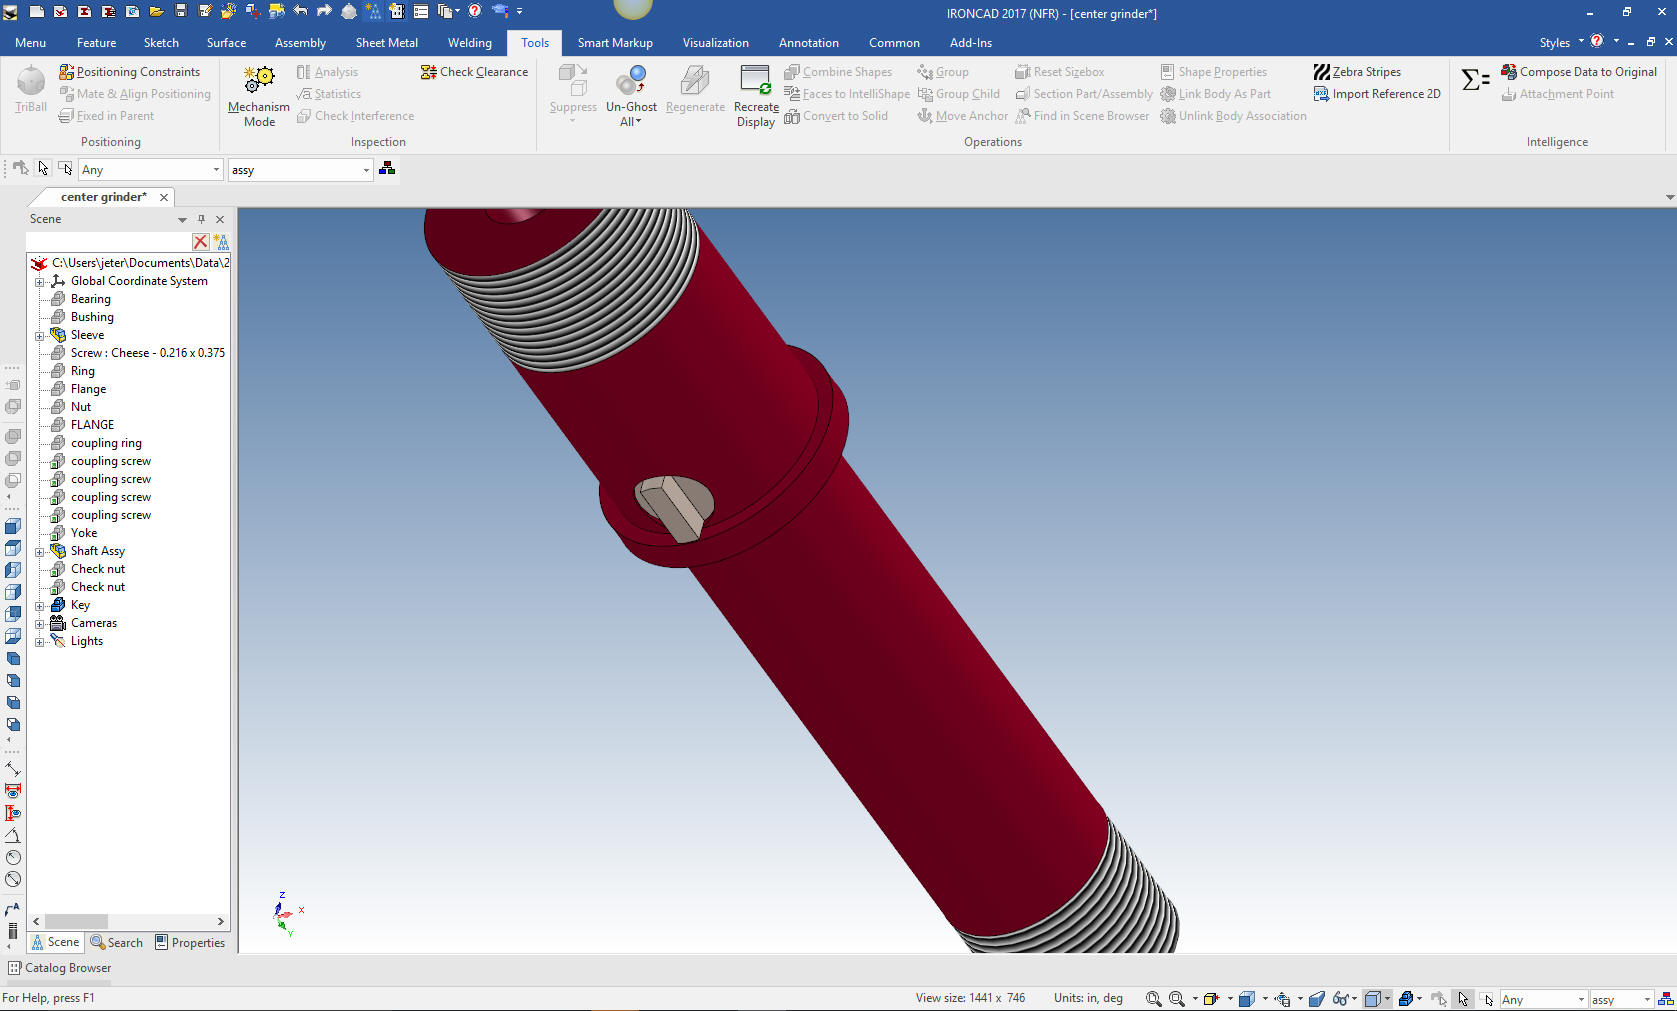Click the coordinate axis triad in viewport
1677x1011 pixels.
(x=286, y=913)
